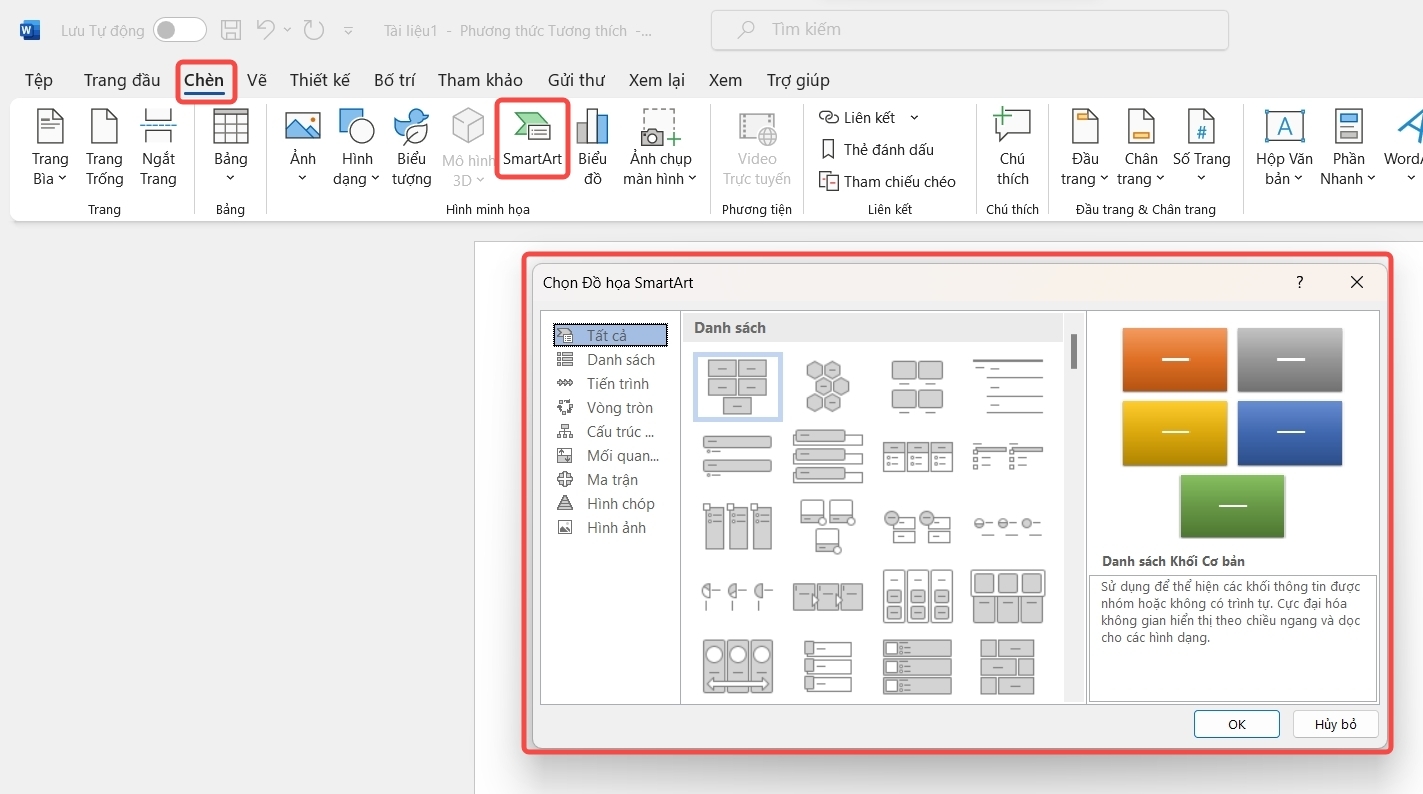Click the Save disk icon in title bar
The image size is (1423, 794).
pyautogui.click(x=231, y=30)
